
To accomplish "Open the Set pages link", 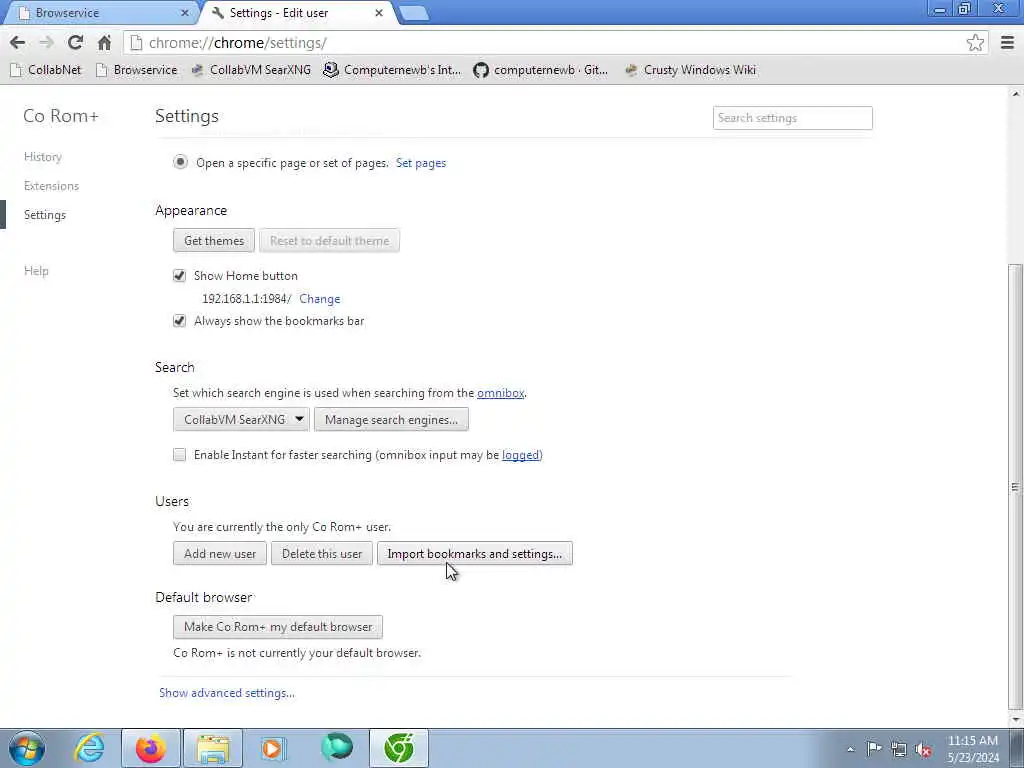I will 421,163.
